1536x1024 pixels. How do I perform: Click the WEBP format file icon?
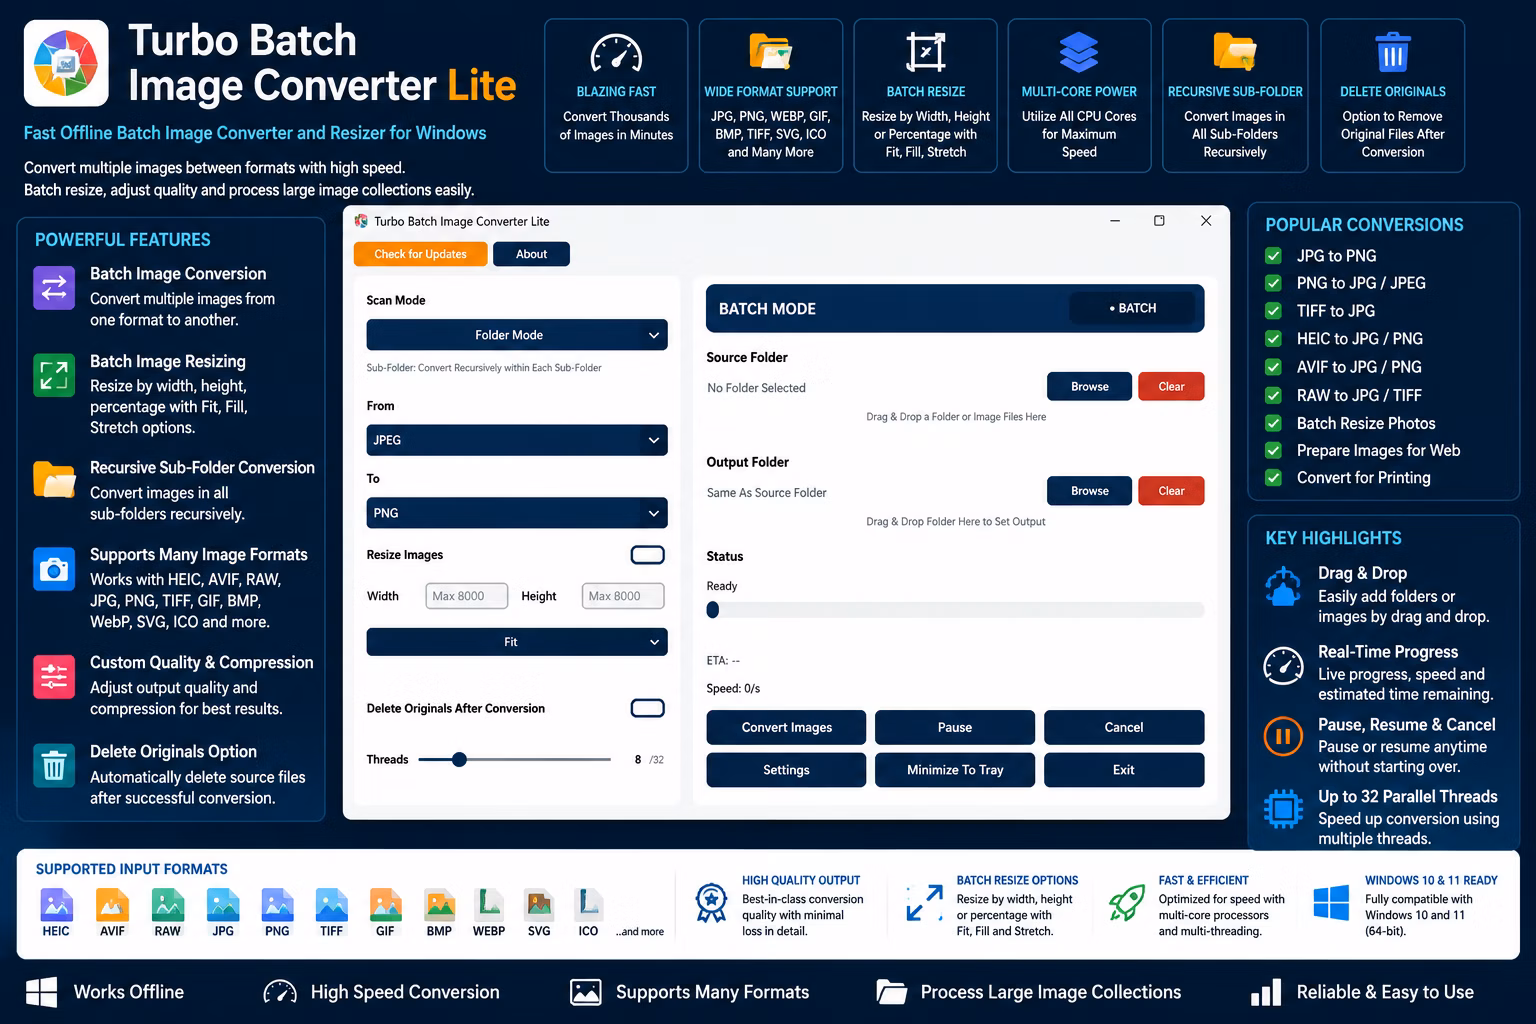(x=489, y=904)
